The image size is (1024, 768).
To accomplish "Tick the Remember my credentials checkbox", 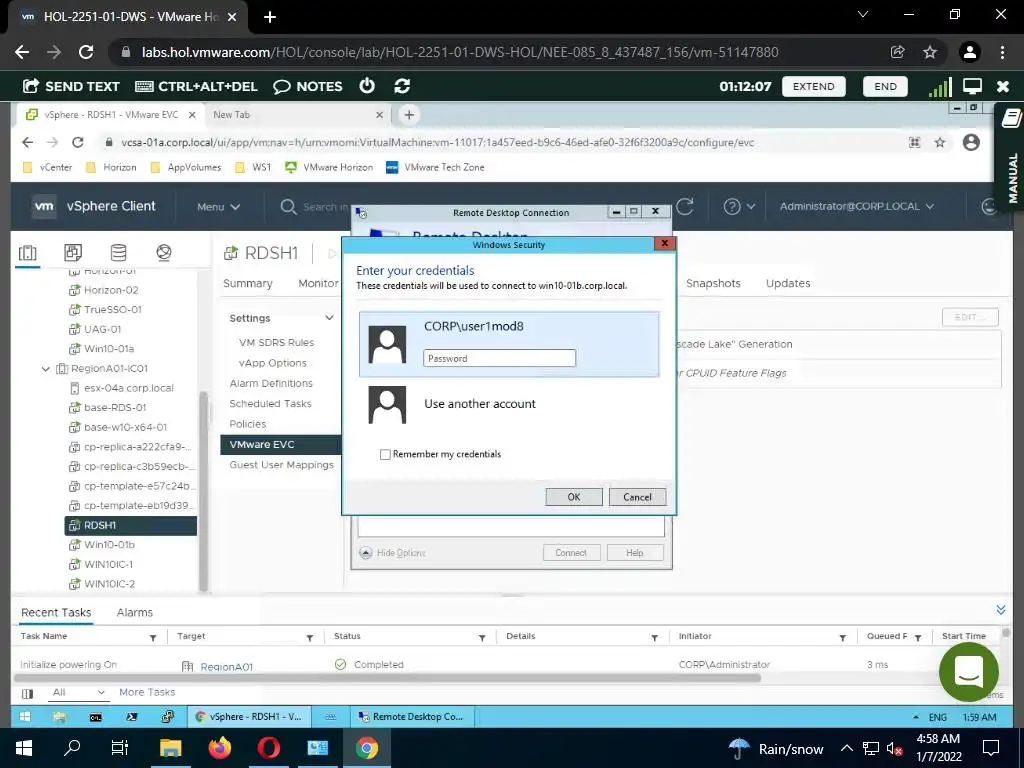I will pyautogui.click(x=385, y=455).
